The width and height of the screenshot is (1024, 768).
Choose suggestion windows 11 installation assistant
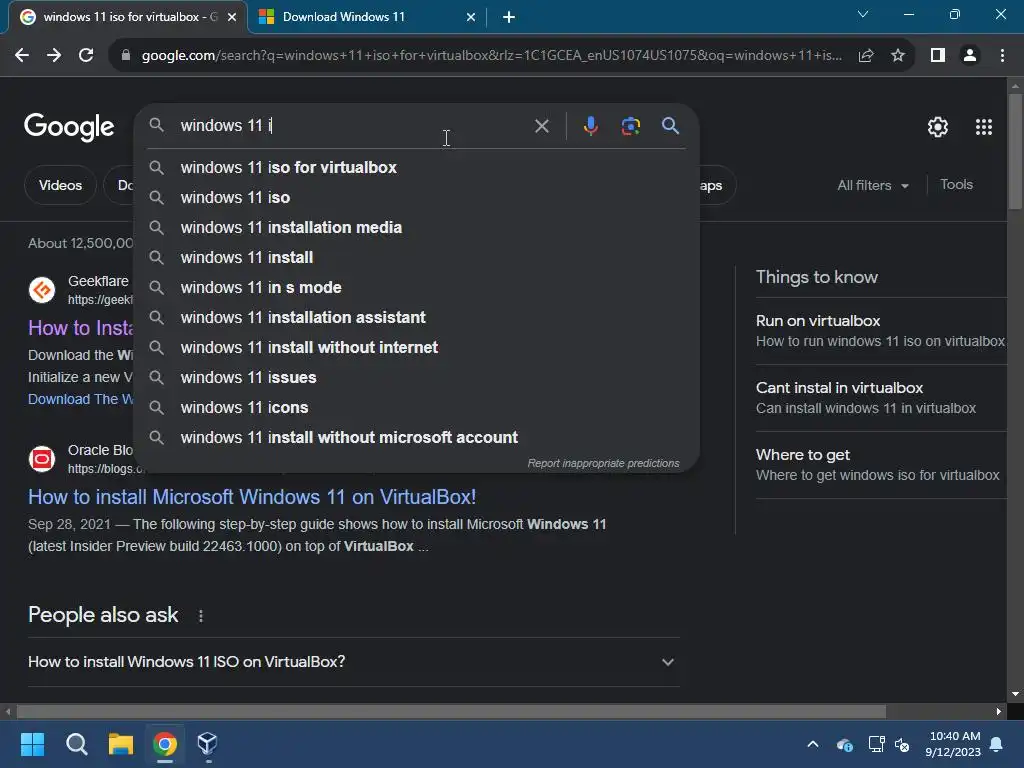417,318
